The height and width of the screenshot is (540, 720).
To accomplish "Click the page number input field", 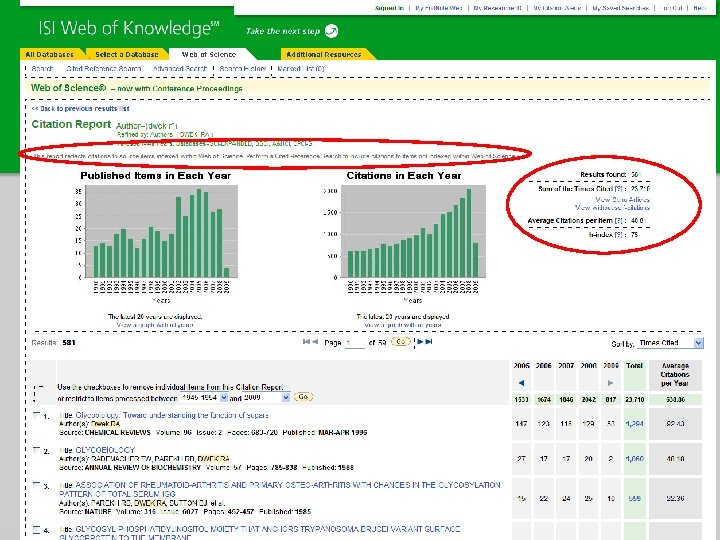I will (354, 343).
